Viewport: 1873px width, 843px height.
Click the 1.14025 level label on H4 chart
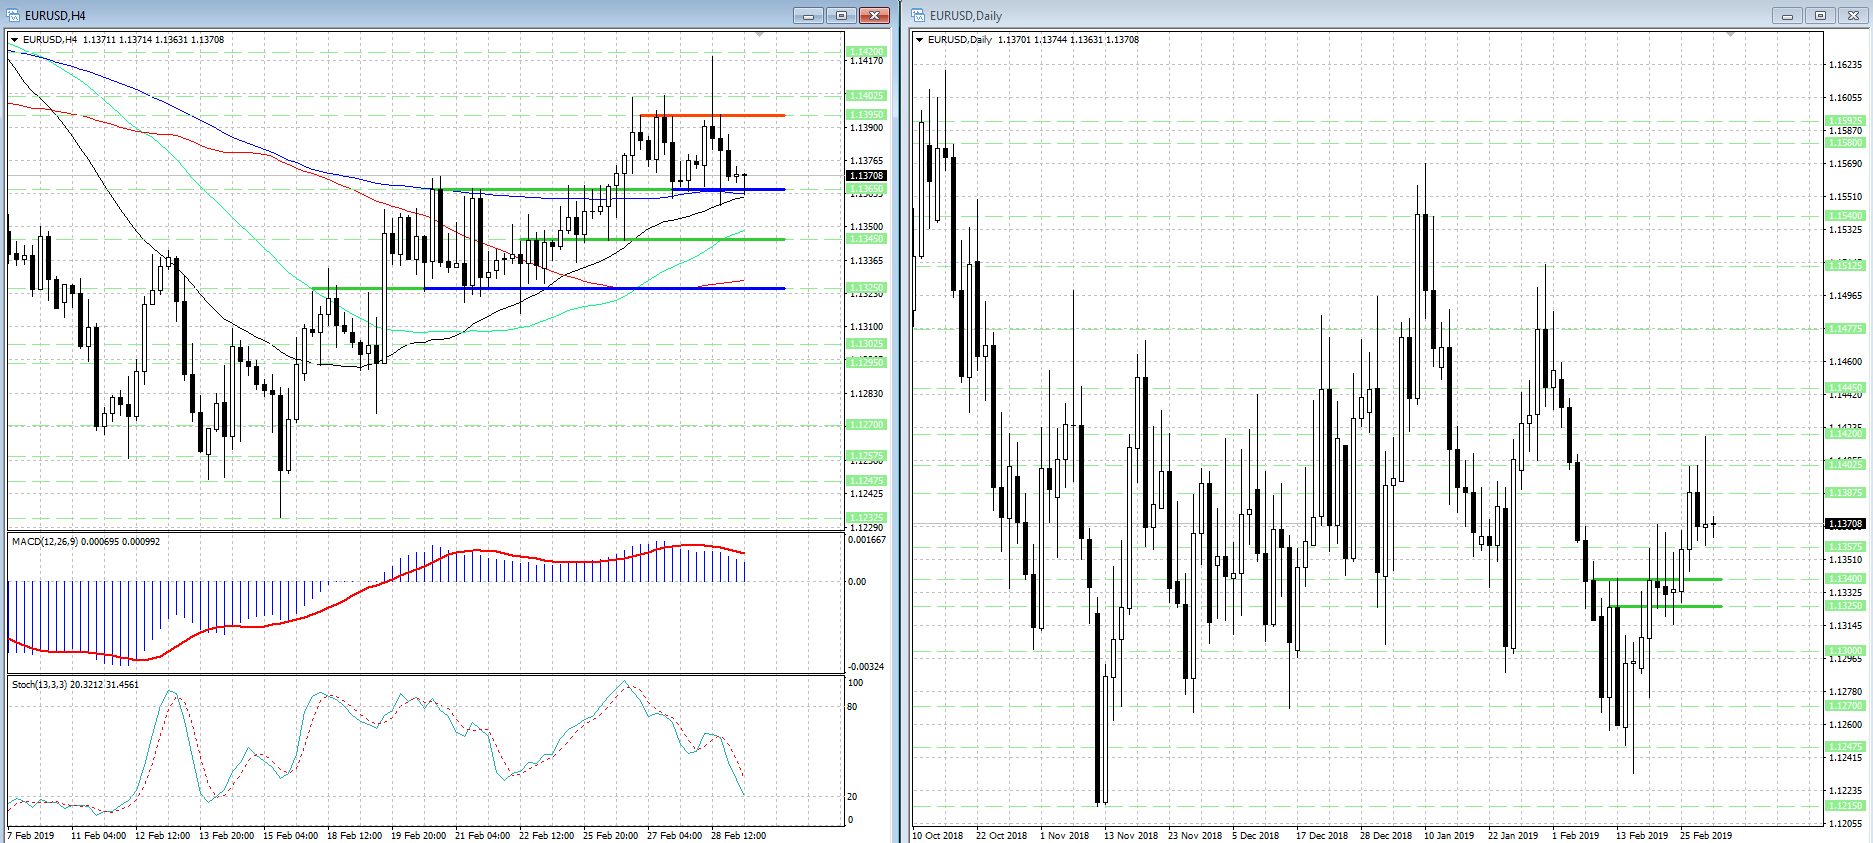pos(866,96)
